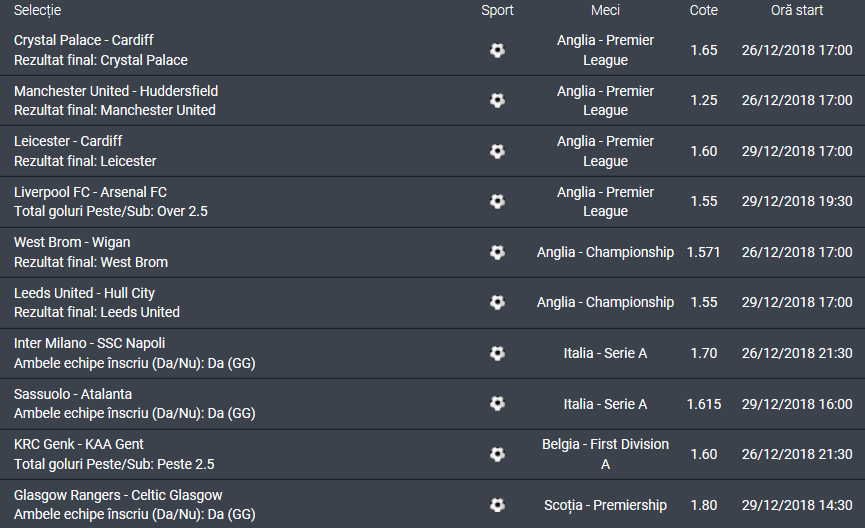Open the Liverpool FC - Arsenal FC selection

(90, 192)
